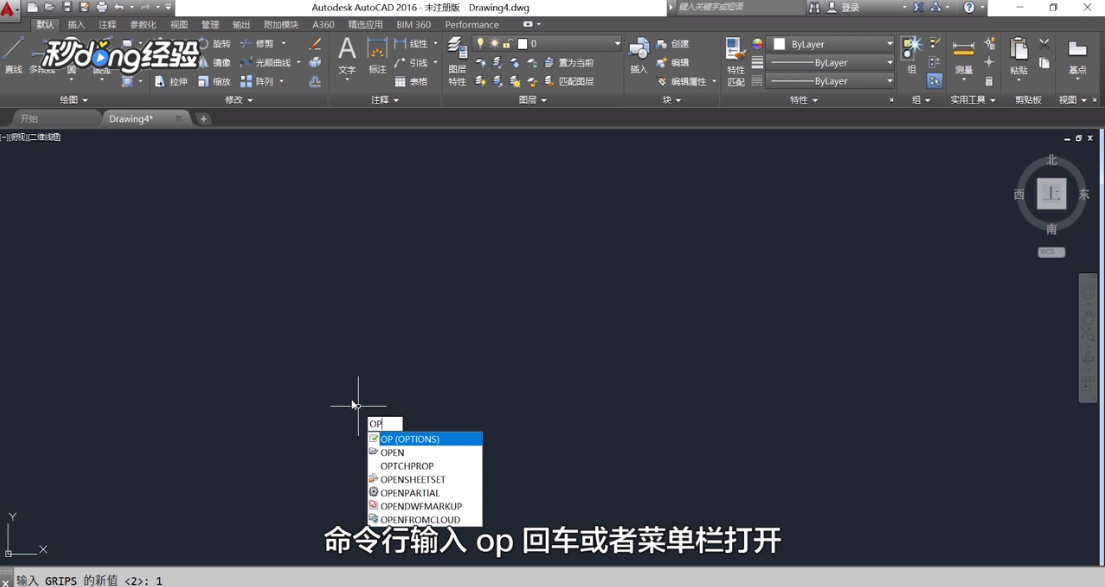
Task: Click the Save As icon in quick access toolbar
Action: [x=85, y=7]
